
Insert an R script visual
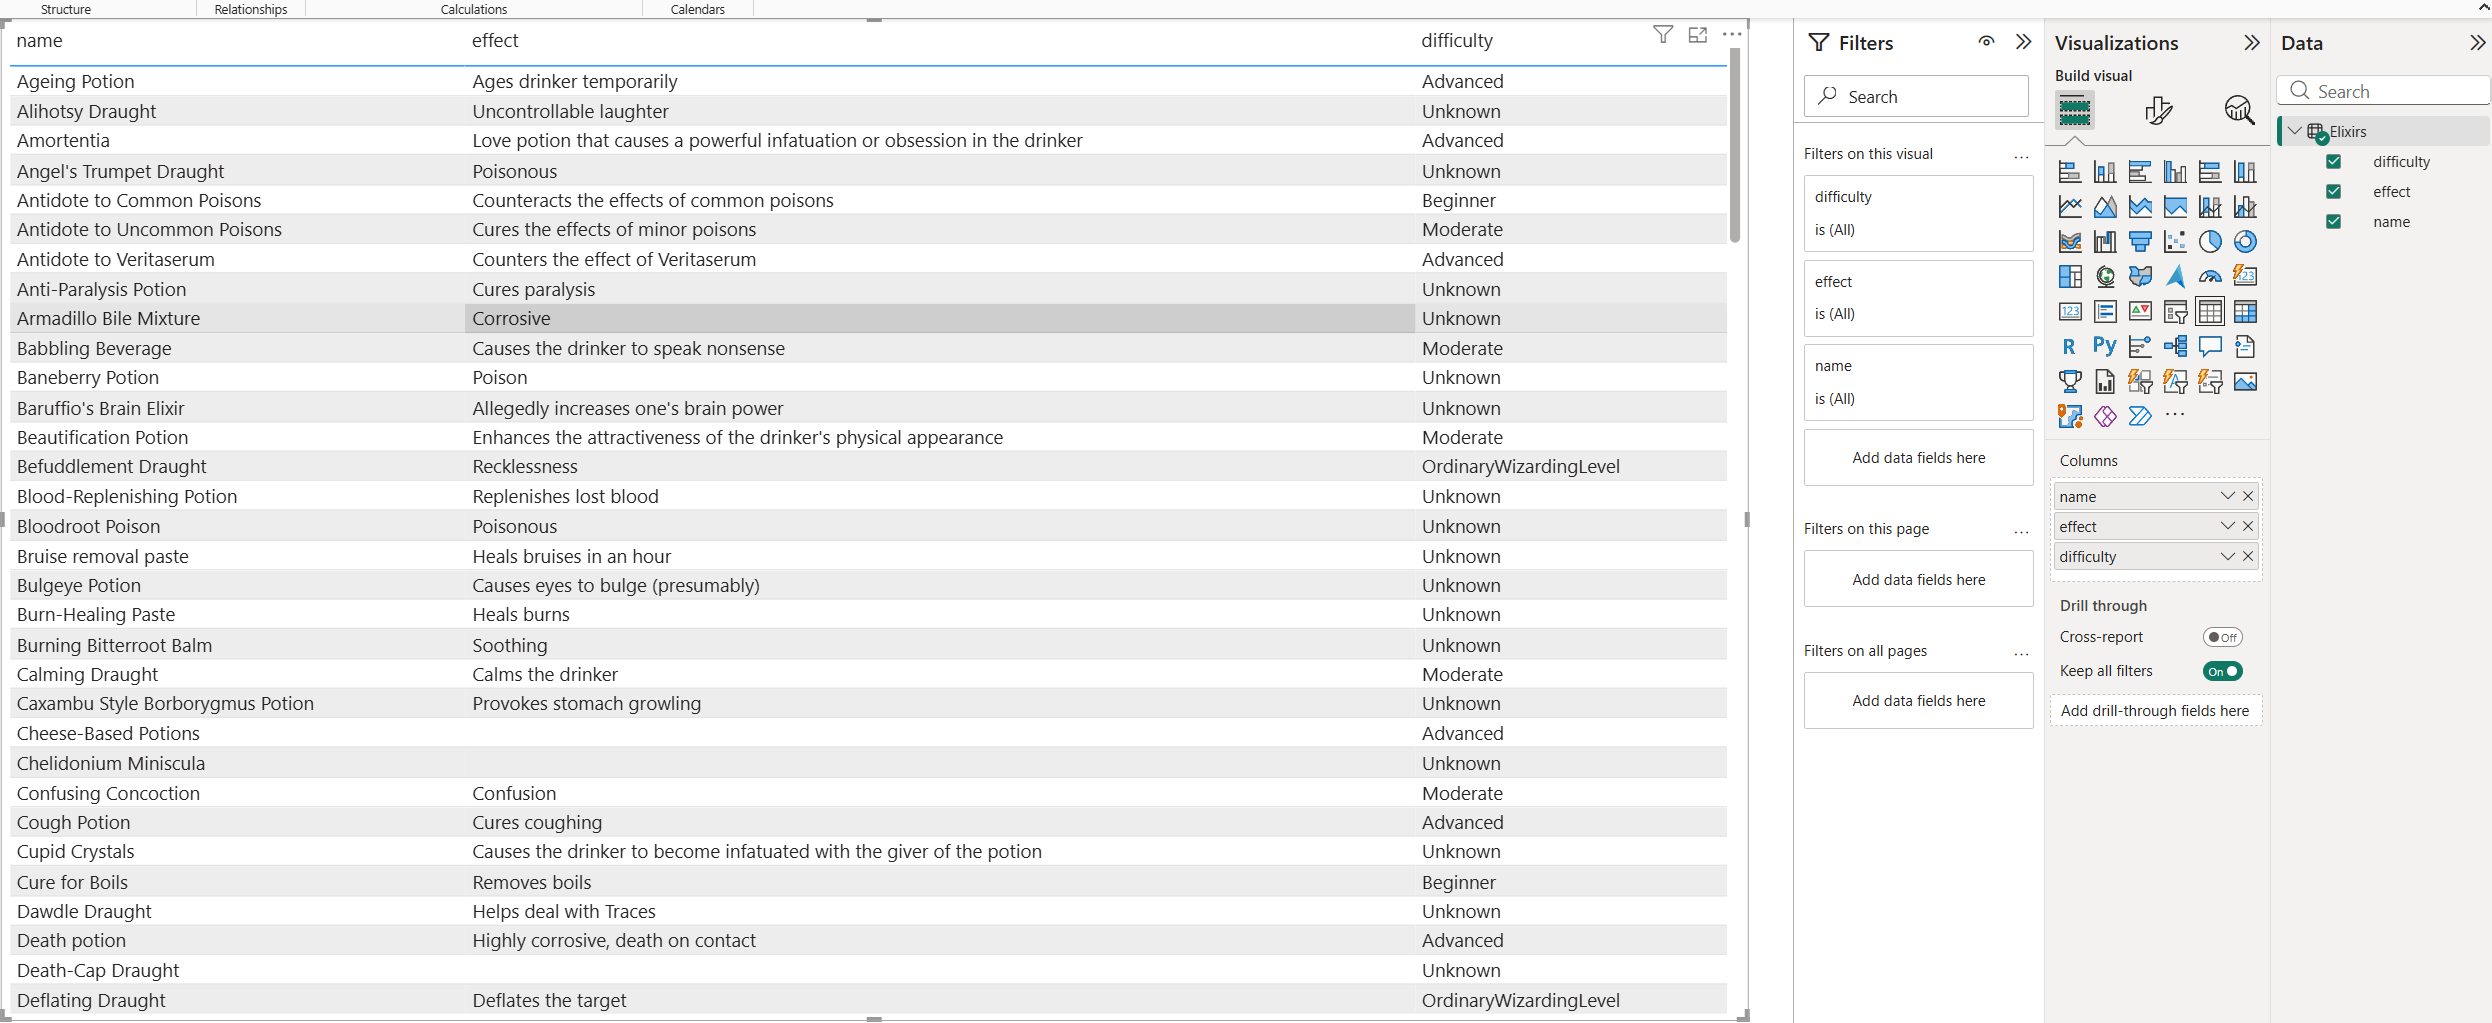pos(2069,347)
